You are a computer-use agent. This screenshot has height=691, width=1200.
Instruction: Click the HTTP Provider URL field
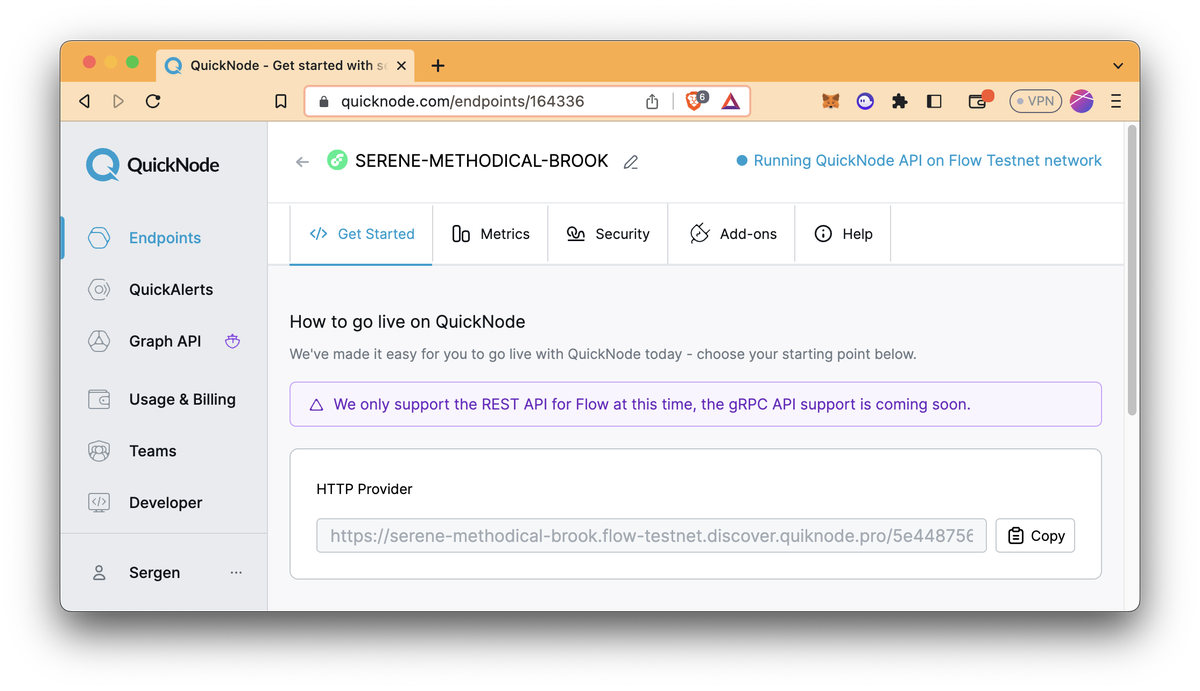pyautogui.click(x=651, y=536)
